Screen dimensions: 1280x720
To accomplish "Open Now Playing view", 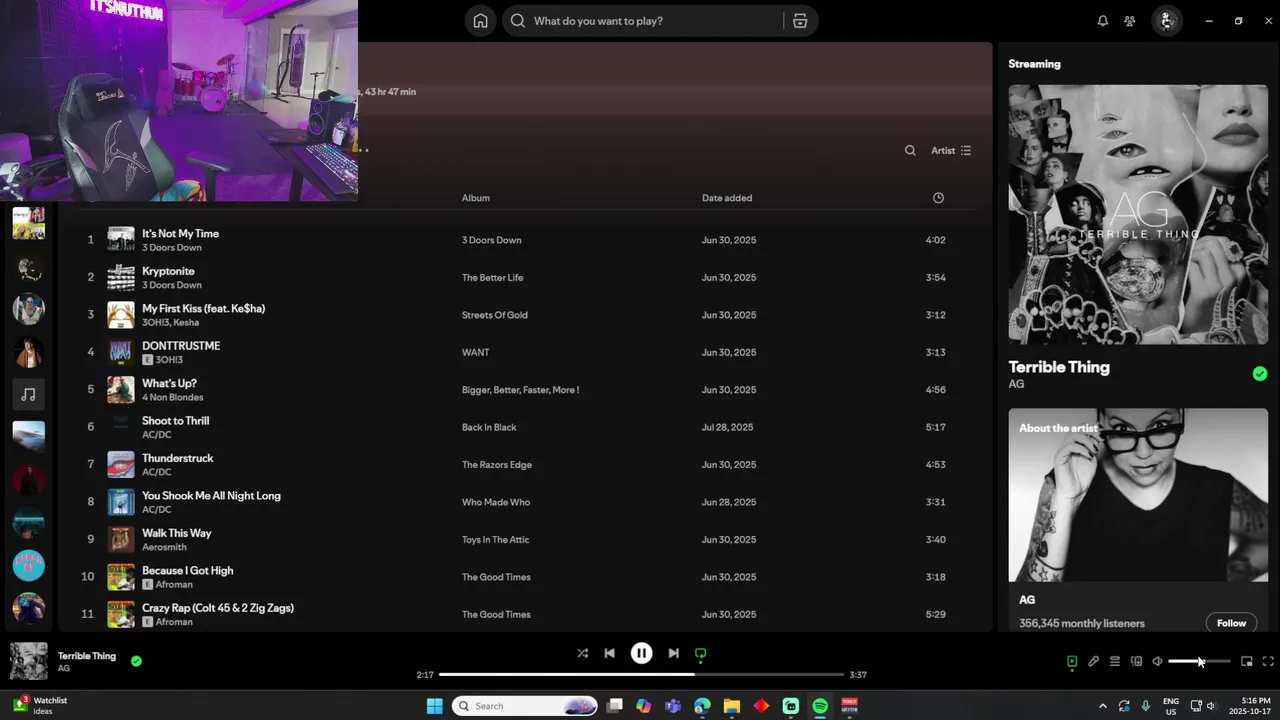I will [x=1072, y=661].
